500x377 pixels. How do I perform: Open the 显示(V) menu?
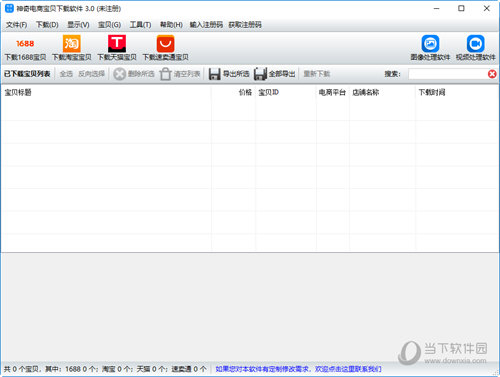[x=78, y=25]
